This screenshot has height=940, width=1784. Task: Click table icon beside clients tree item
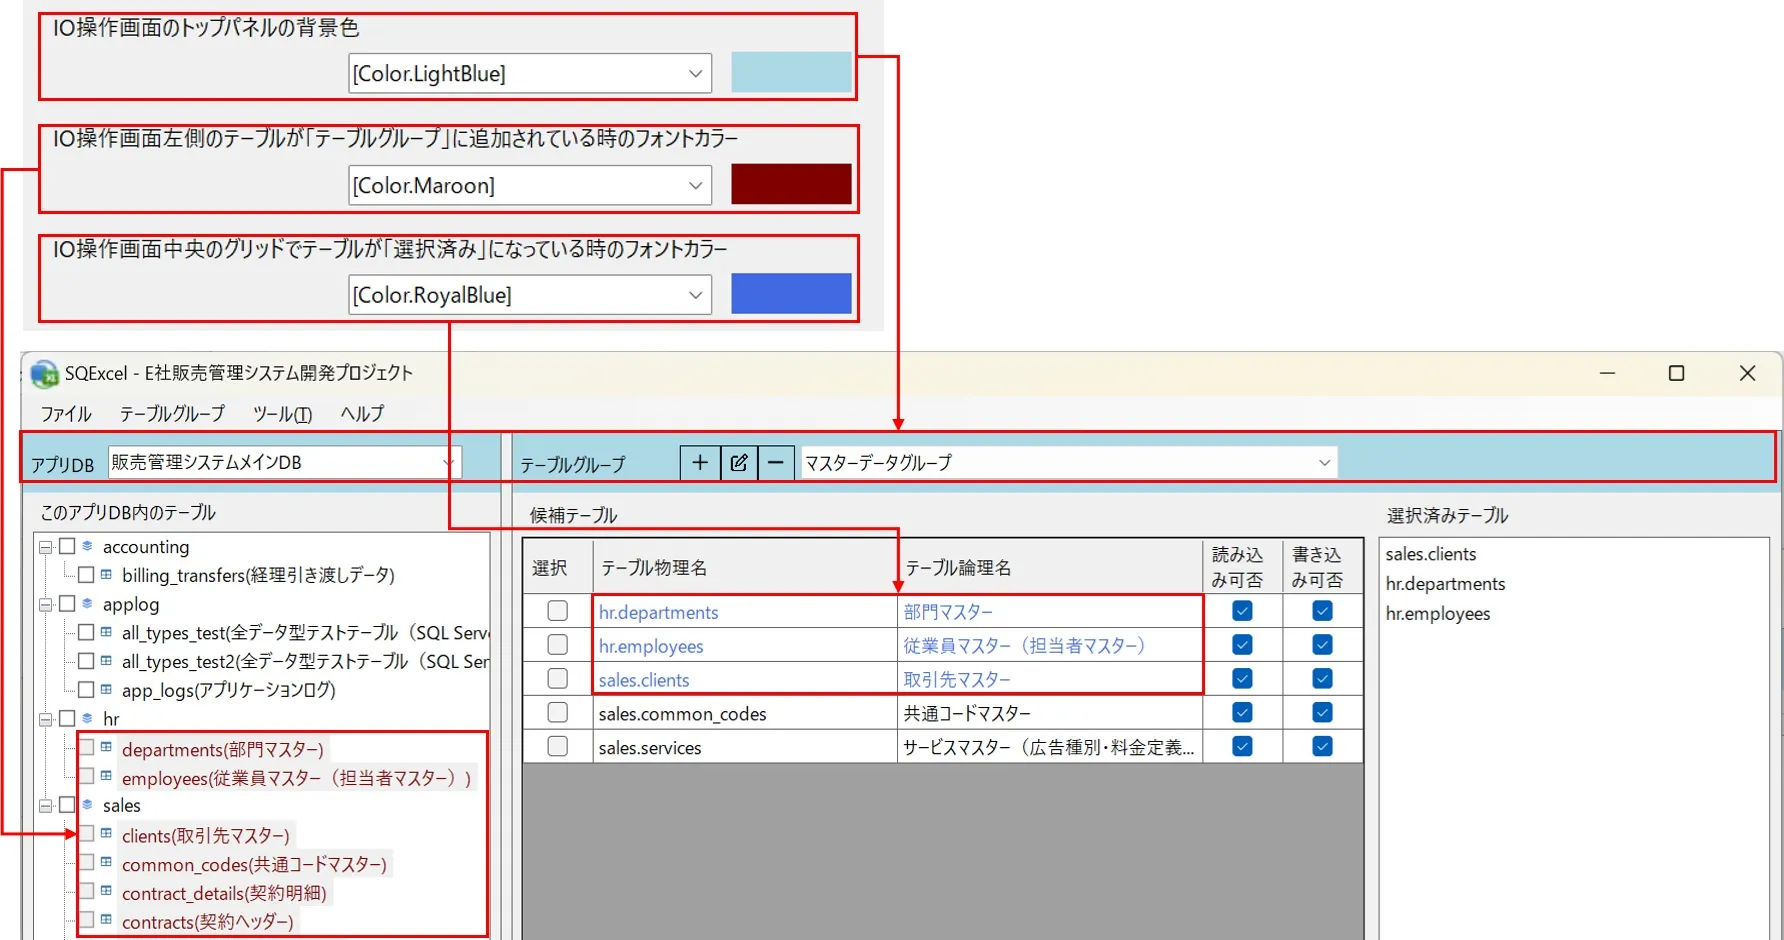coord(106,833)
